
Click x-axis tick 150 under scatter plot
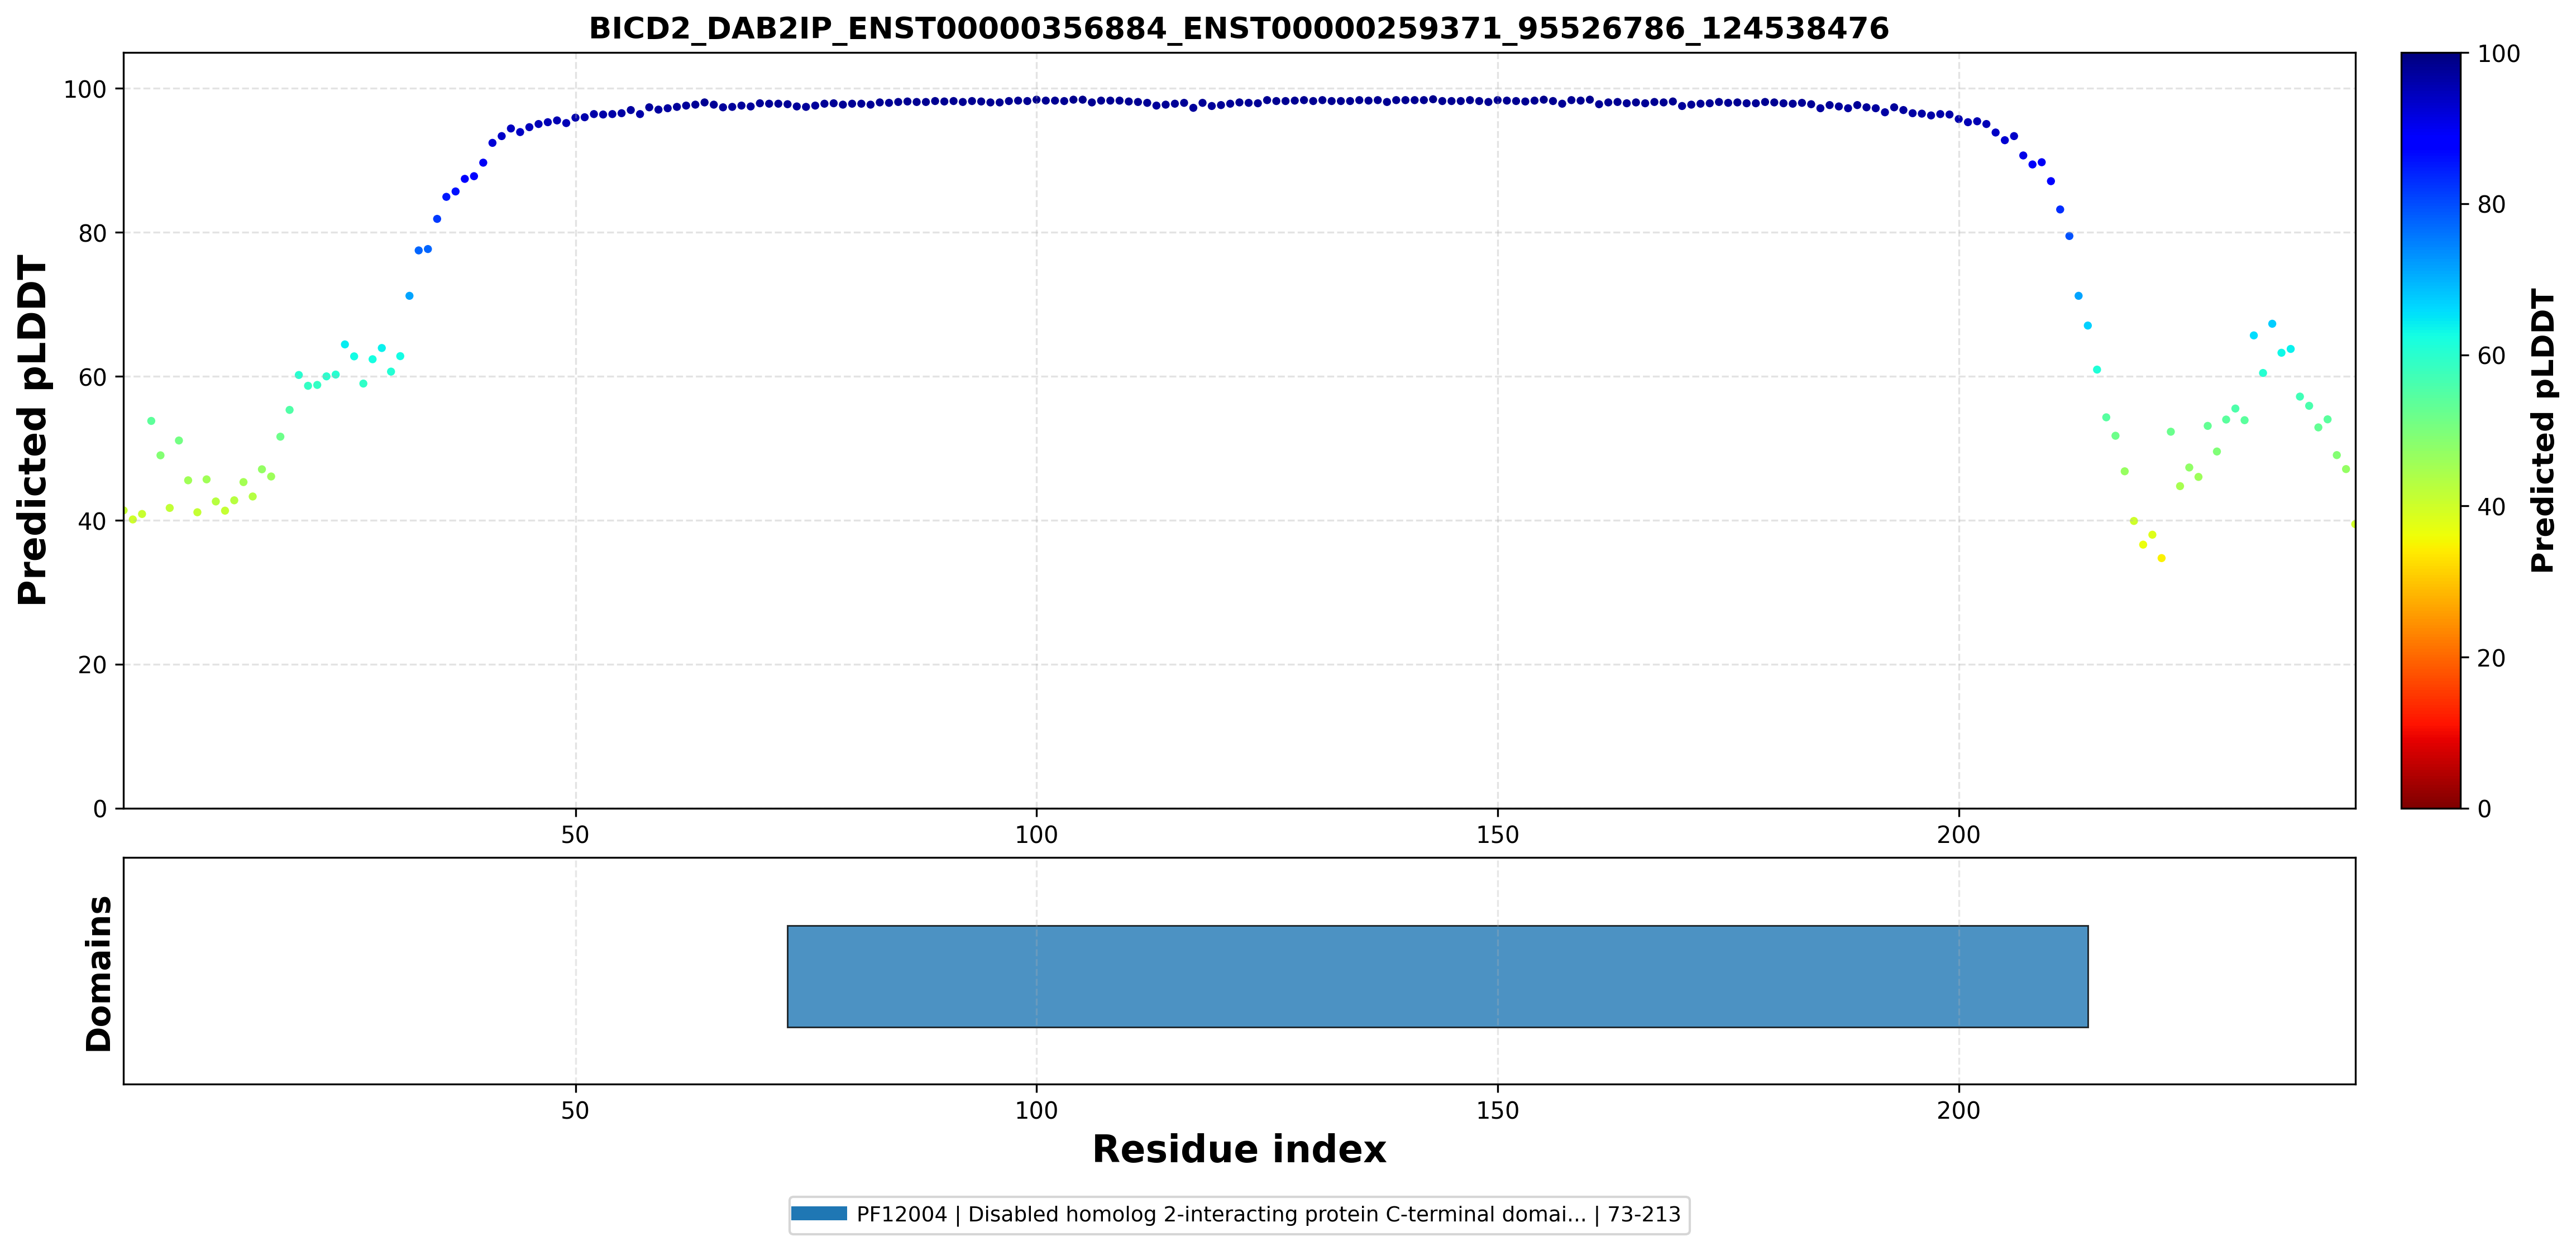pyautogui.click(x=1497, y=834)
